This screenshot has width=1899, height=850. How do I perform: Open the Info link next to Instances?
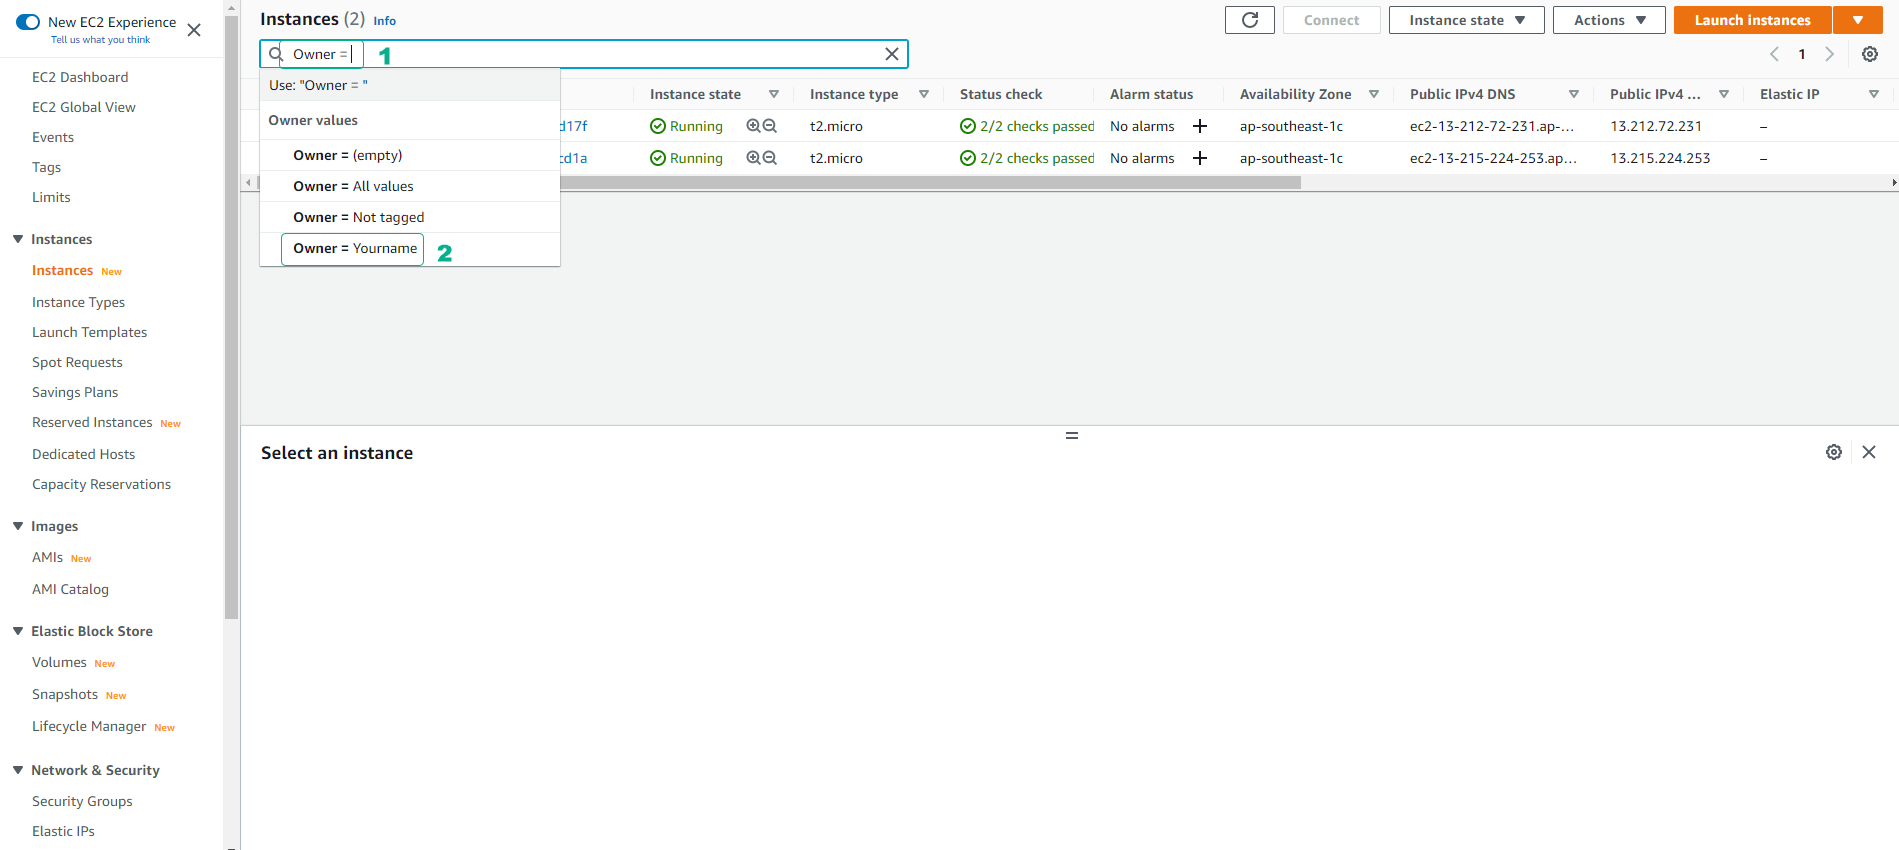tap(385, 21)
